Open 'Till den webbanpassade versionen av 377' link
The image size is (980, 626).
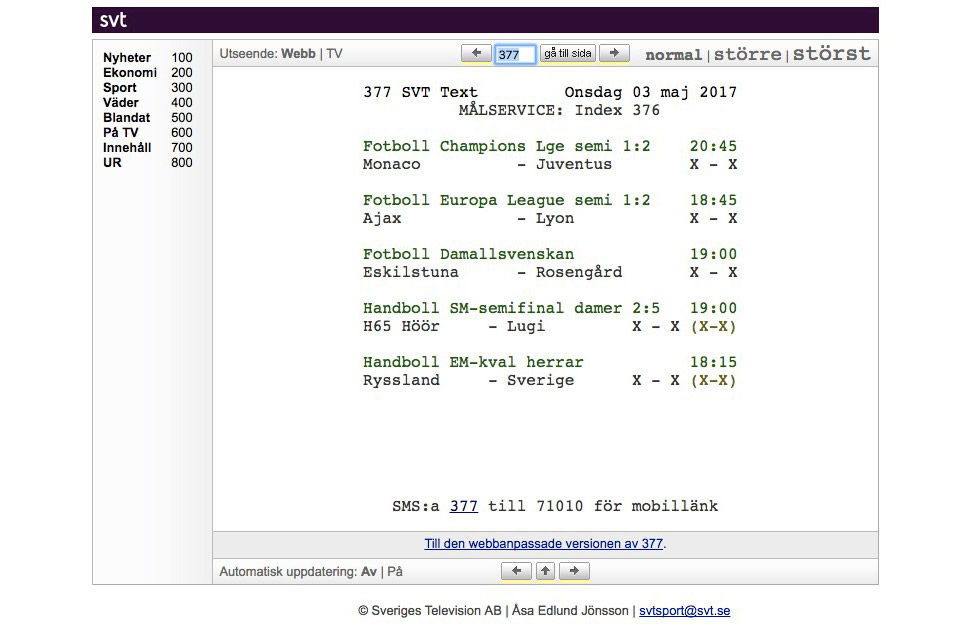point(544,544)
